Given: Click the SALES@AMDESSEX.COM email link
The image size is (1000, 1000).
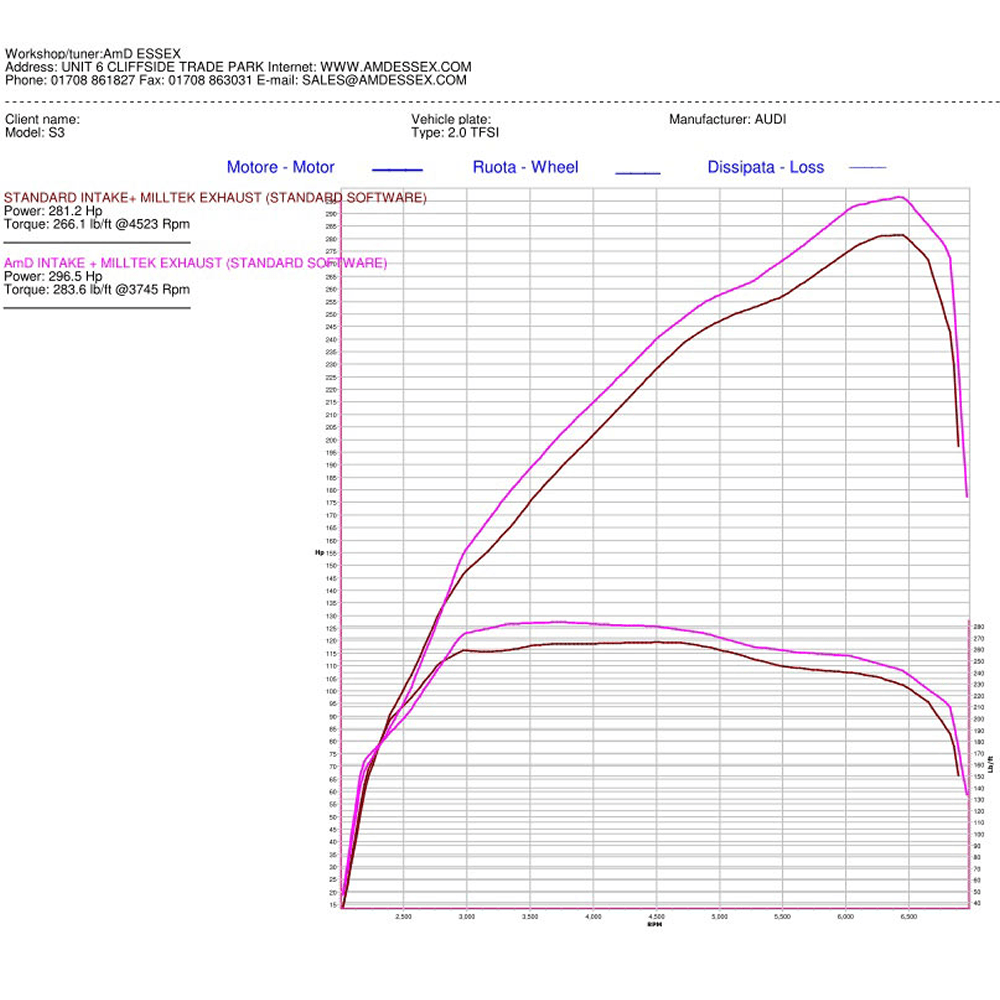Looking at the screenshot, I should pos(385,79).
